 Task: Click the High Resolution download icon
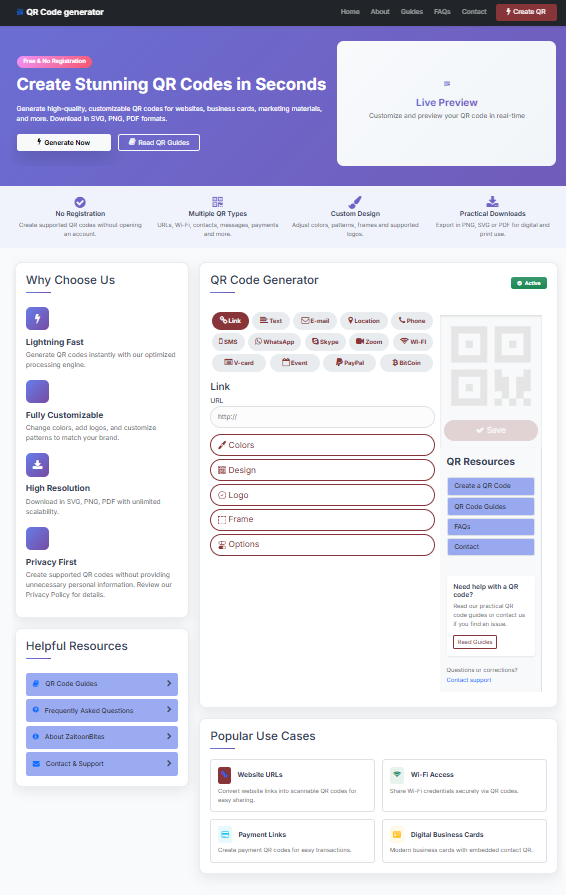click(37, 465)
